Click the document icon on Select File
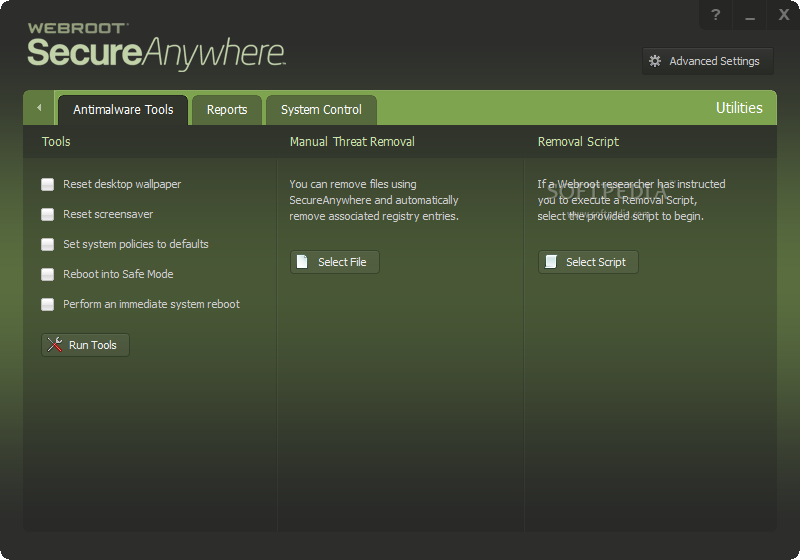This screenshot has width=800, height=560. 302,262
